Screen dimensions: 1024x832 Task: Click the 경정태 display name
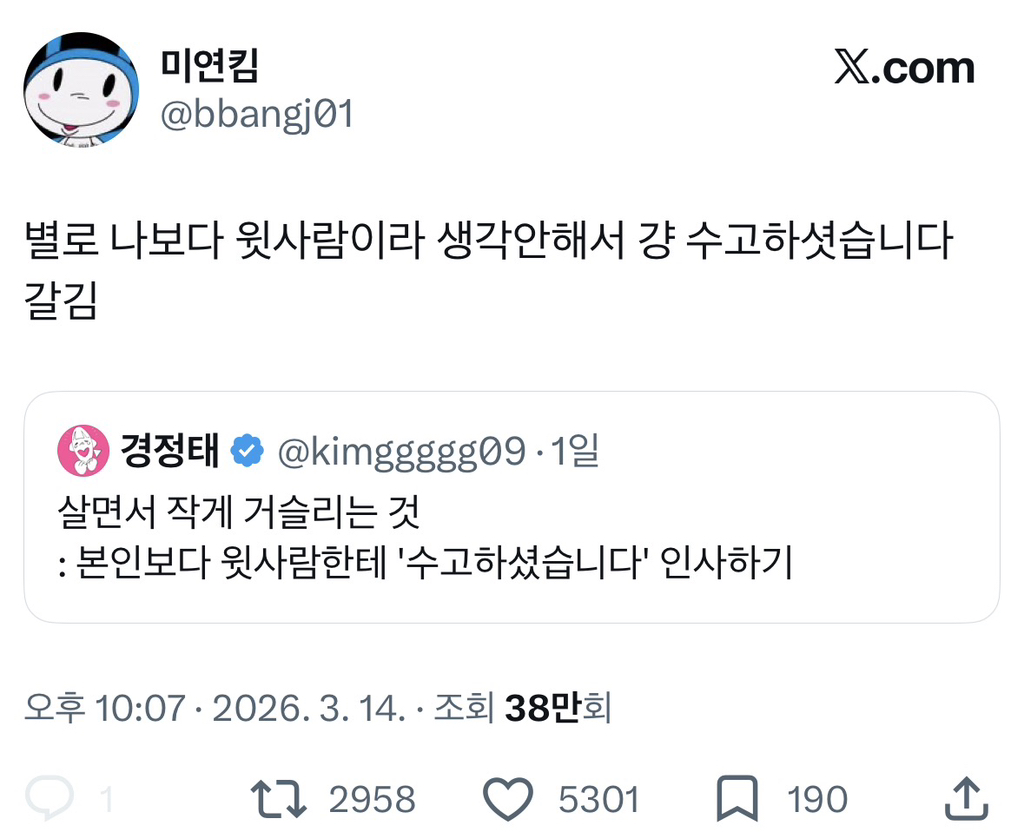click(x=170, y=452)
